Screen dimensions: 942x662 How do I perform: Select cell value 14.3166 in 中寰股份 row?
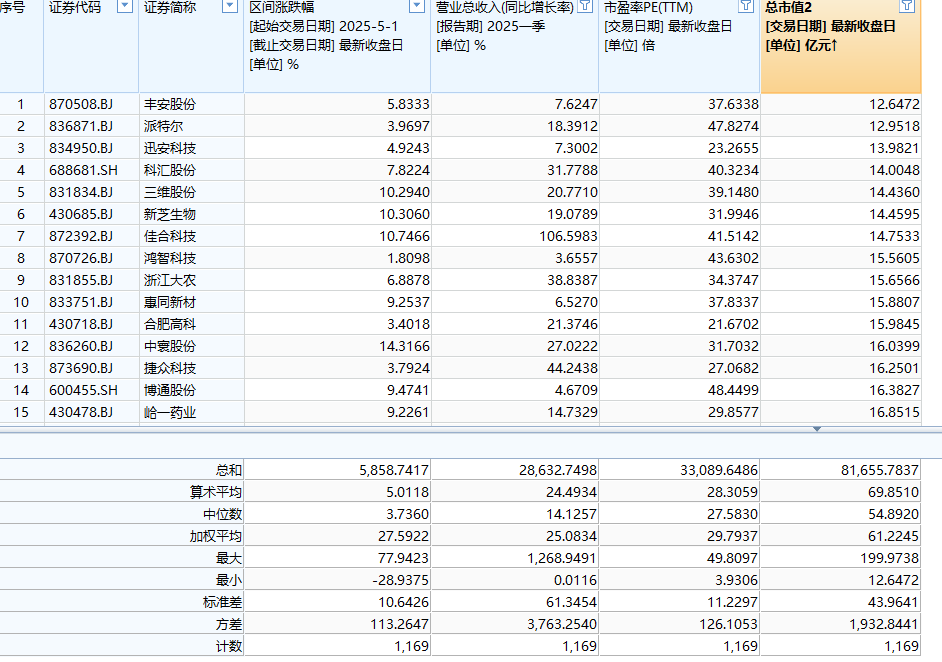coord(404,347)
